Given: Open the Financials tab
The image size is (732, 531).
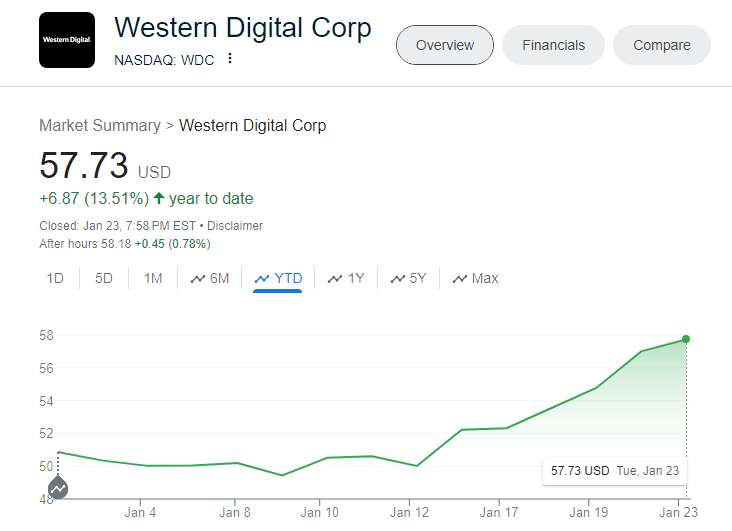Looking at the screenshot, I should [553, 45].
